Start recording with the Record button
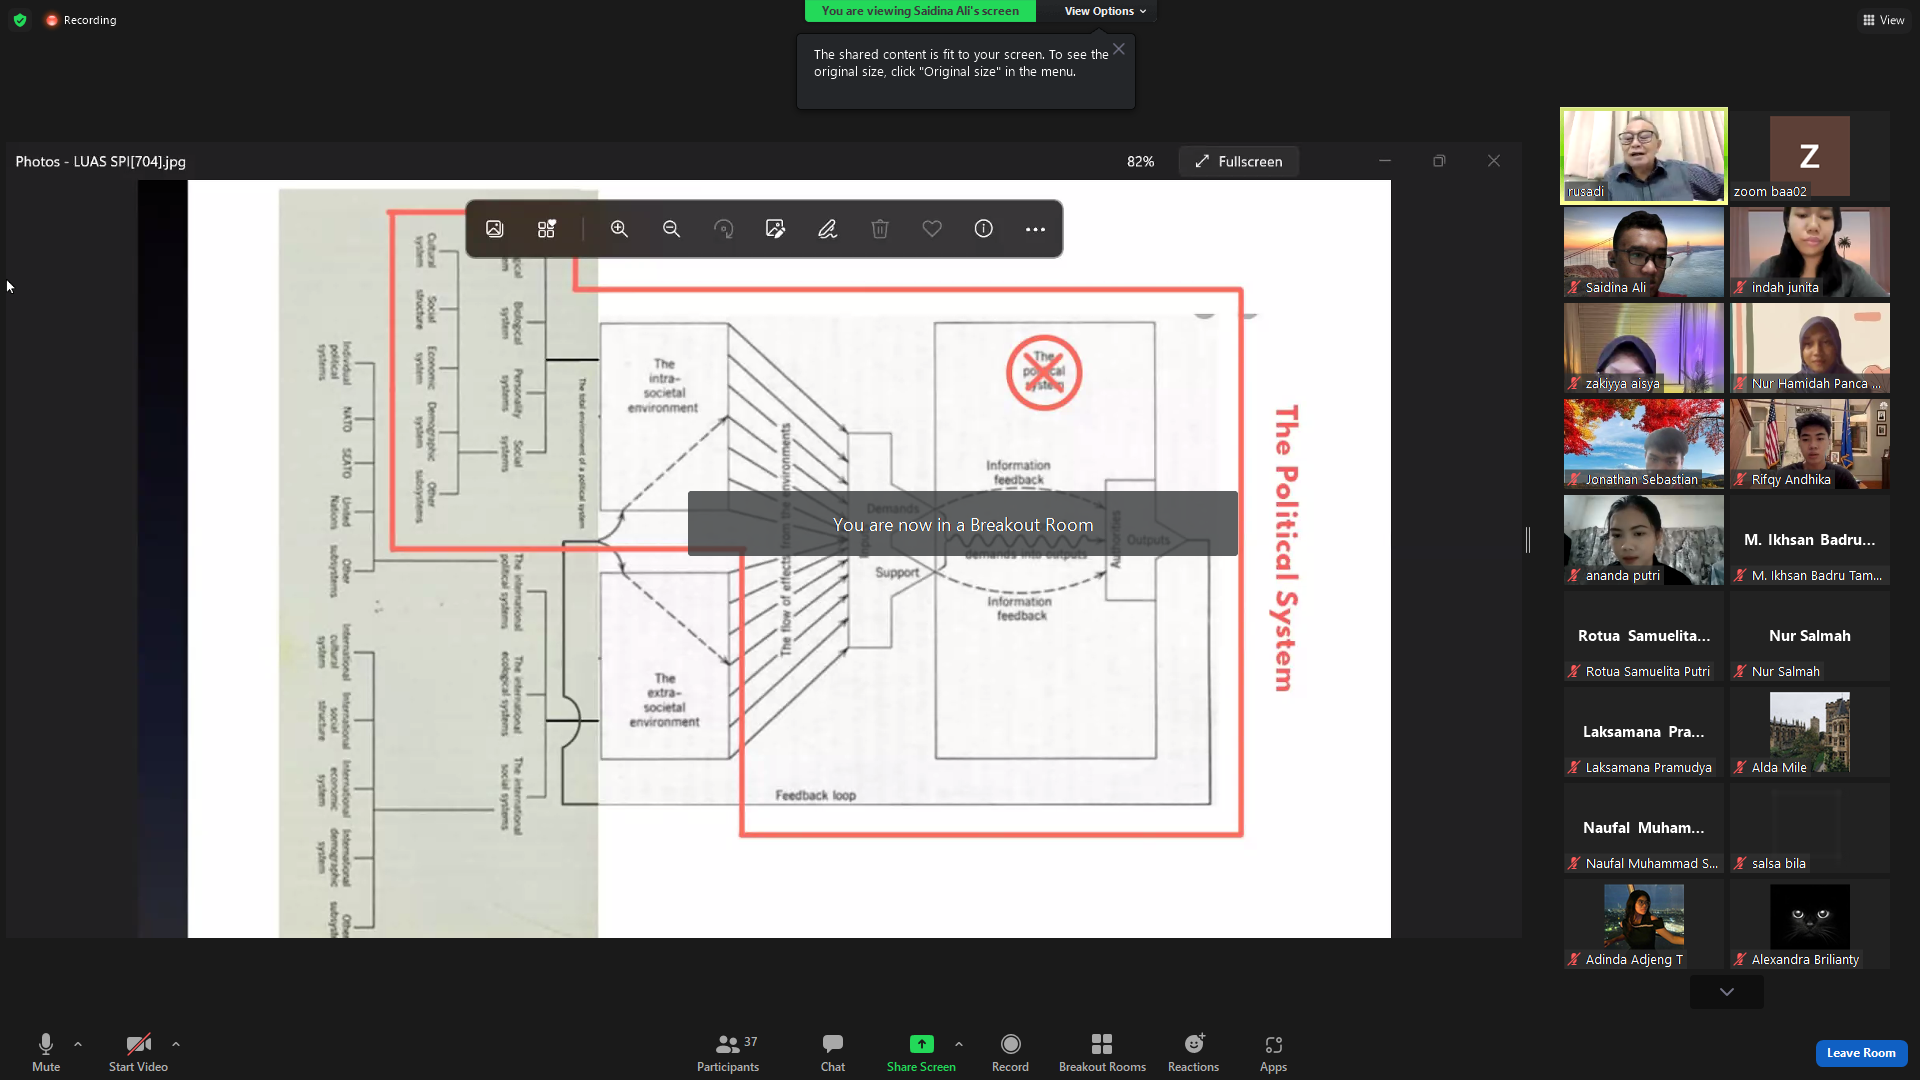This screenshot has width=1920, height=1080. coord(1010,1052)
